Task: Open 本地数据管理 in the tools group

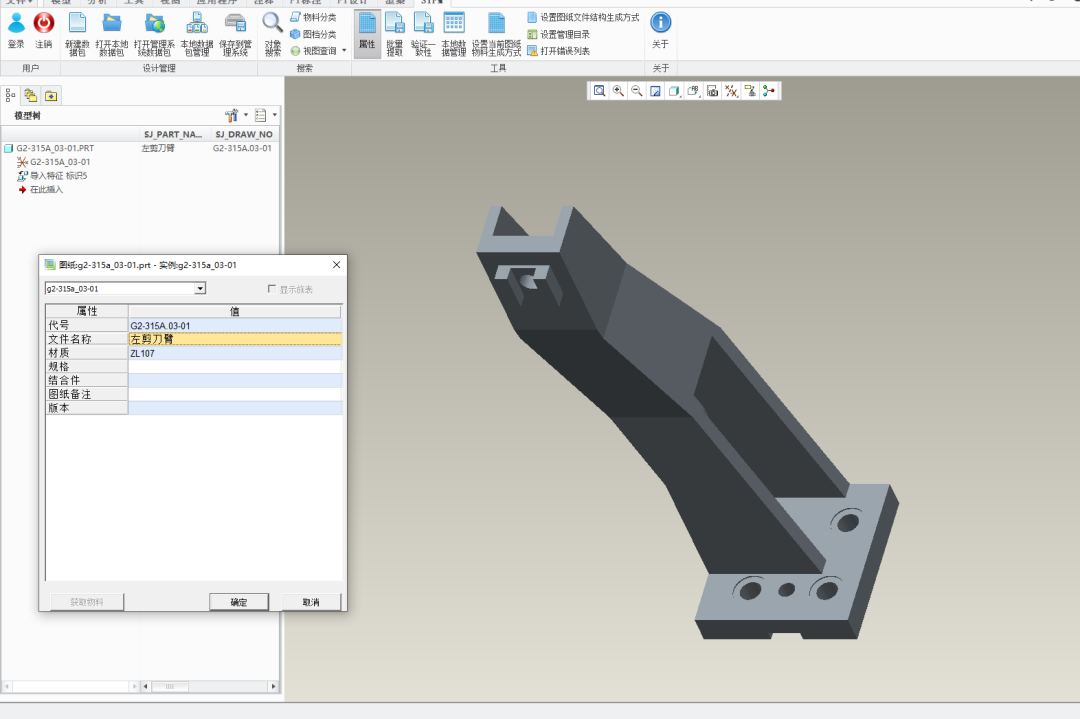Action: [x=454, y=24]
